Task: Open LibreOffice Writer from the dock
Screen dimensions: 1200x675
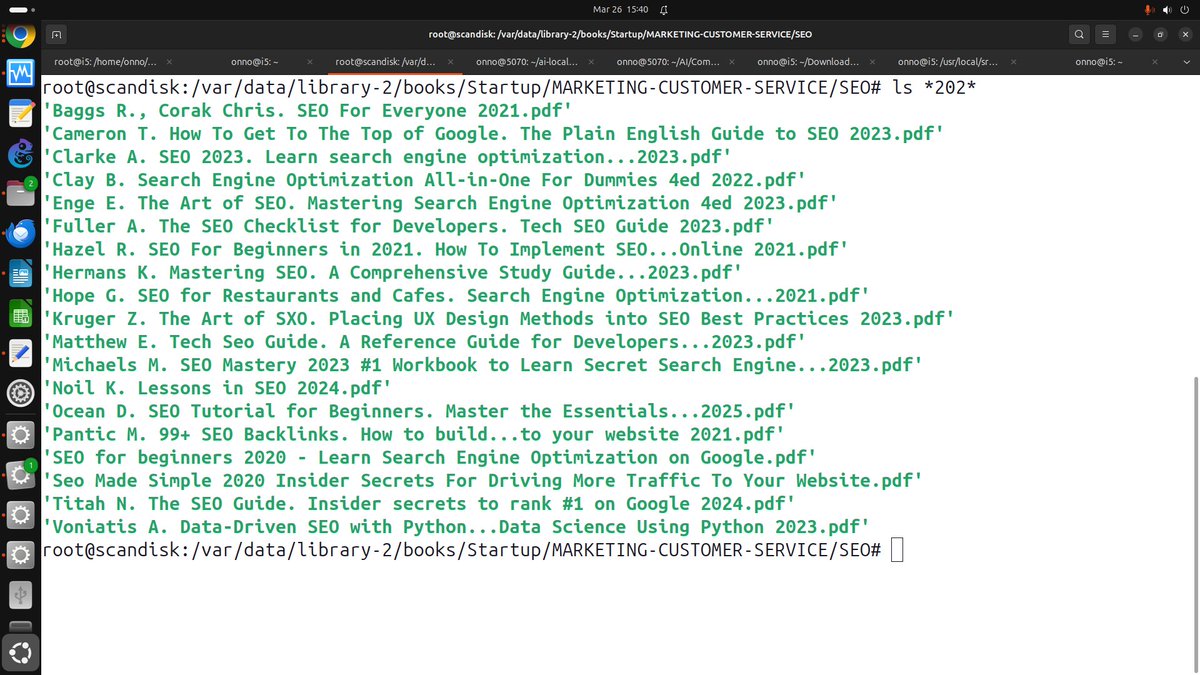Action: coord(20,273)
